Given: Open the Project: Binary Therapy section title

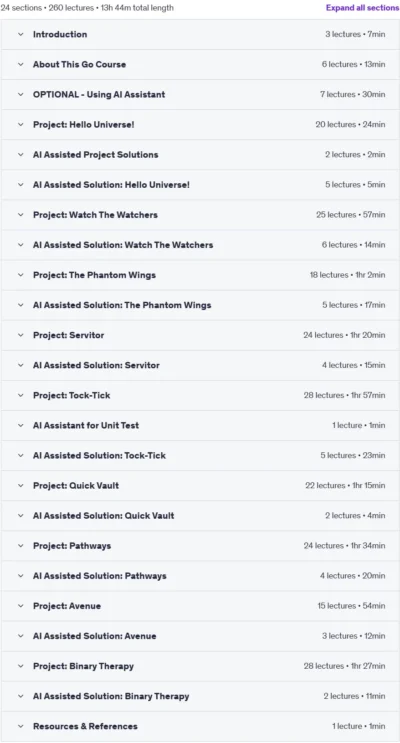Looking at the screenshot, I should pos(83,666).
